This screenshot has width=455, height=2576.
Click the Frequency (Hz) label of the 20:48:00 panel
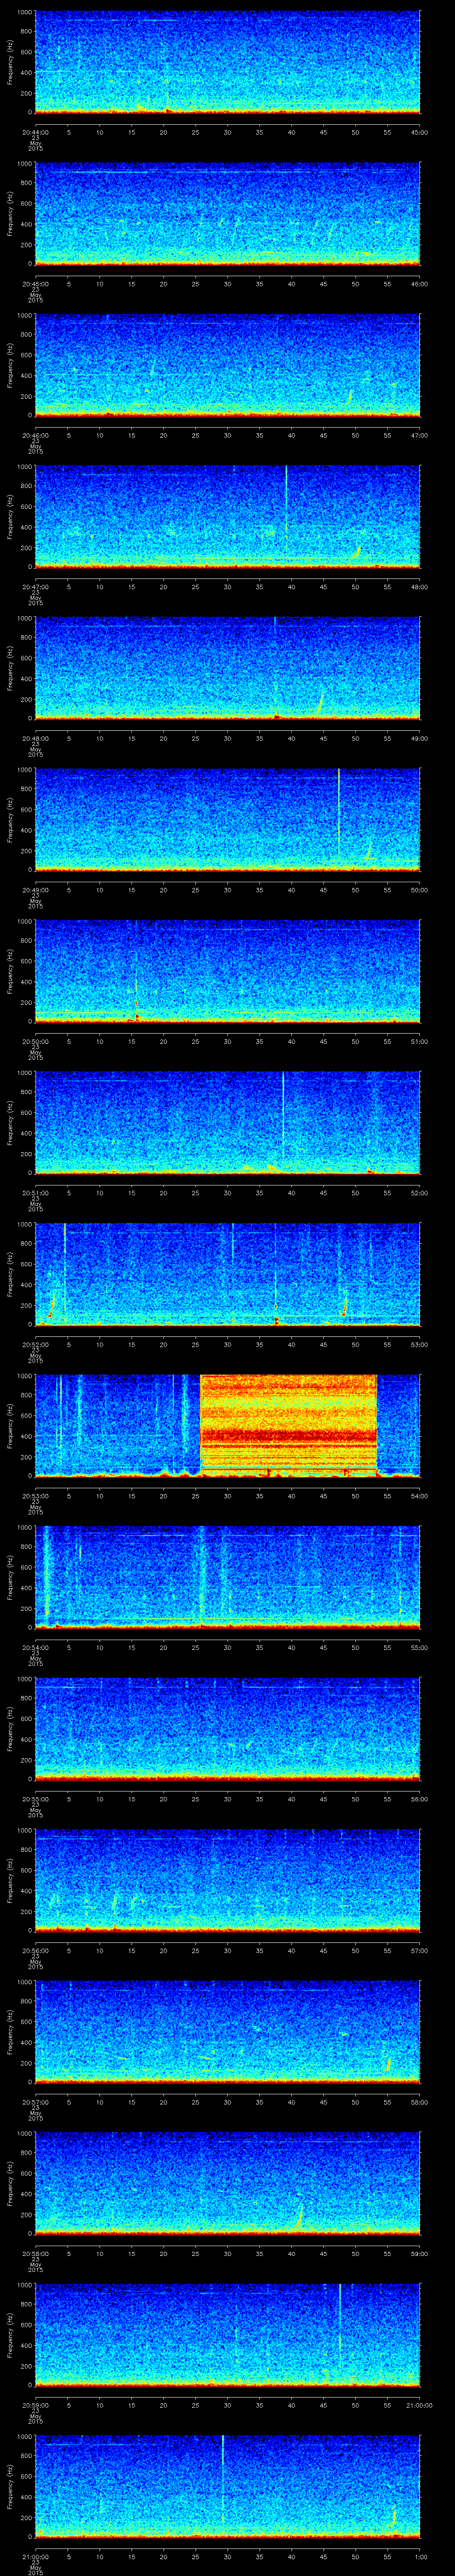click(x=10, y=668)
